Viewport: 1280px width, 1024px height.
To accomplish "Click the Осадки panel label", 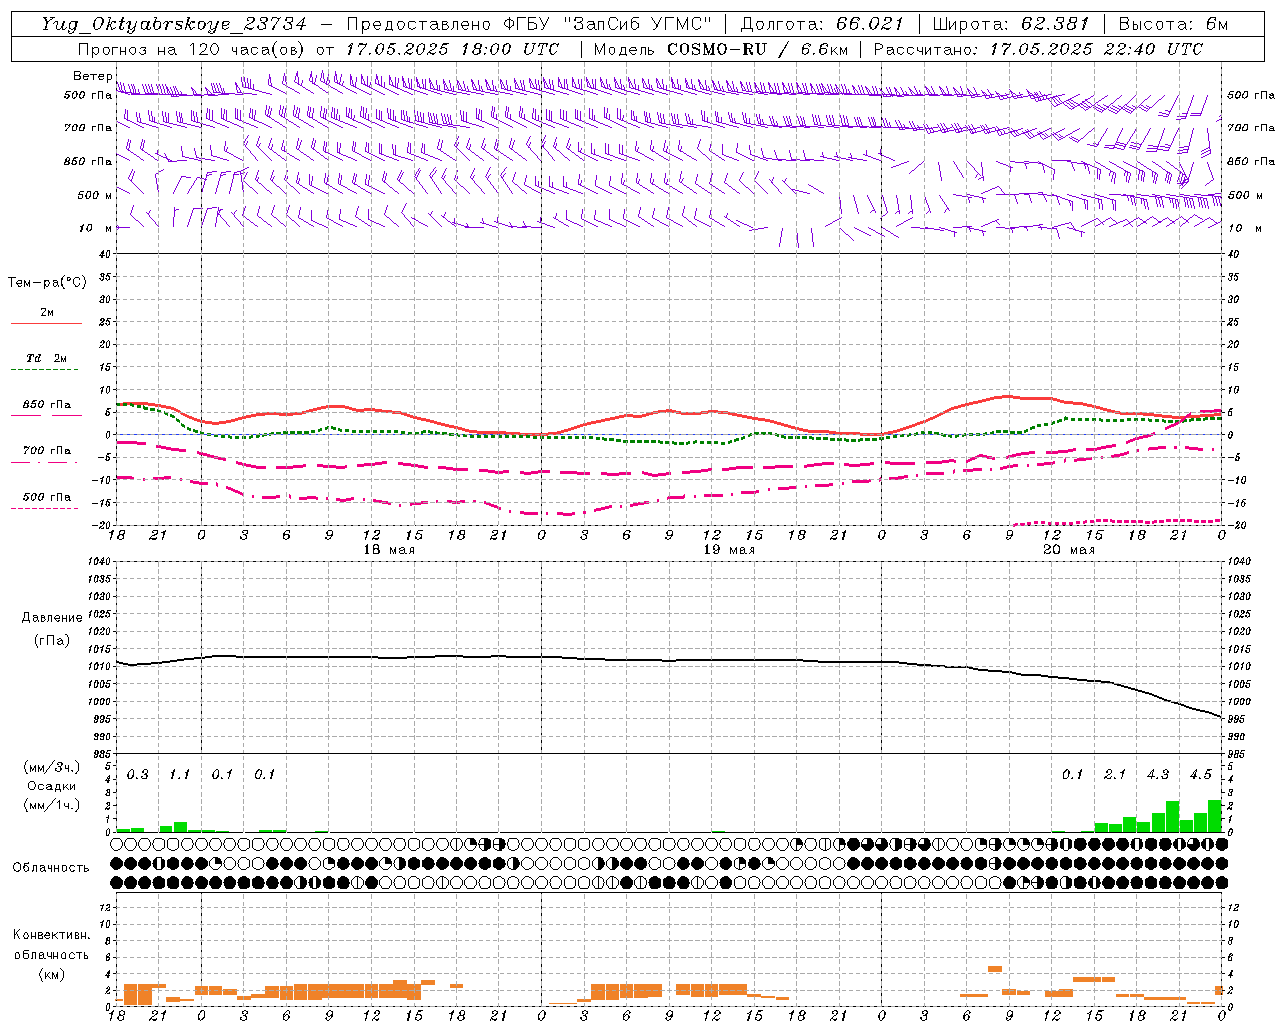I will click(x=52, y=786).
